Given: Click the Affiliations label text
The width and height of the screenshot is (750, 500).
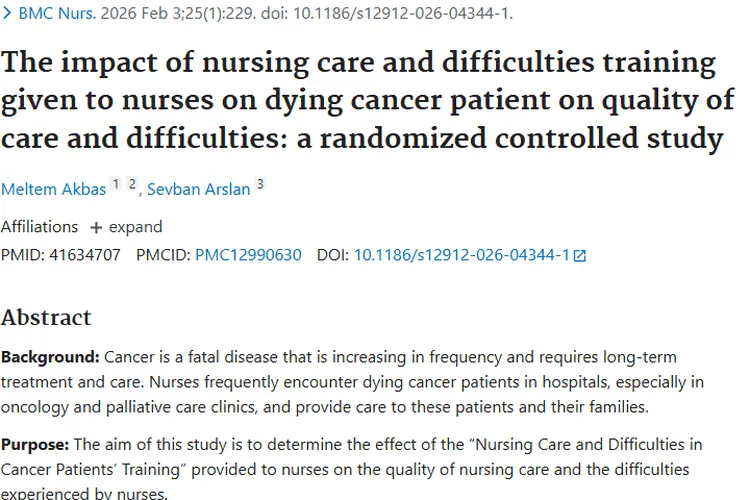Looking at the screenshot, I should tap(39, 227).
